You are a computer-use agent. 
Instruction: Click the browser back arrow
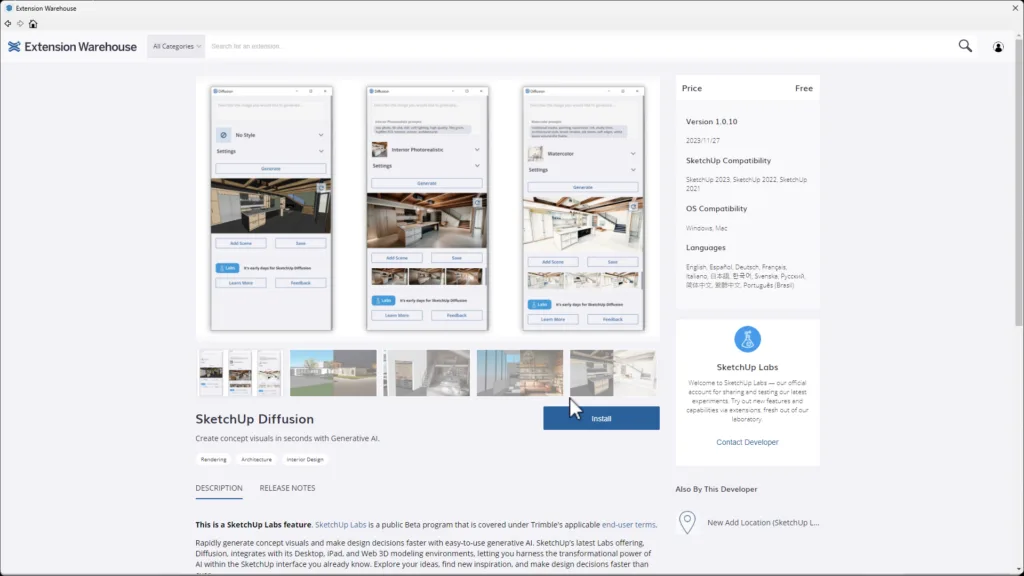coord(8,23)
